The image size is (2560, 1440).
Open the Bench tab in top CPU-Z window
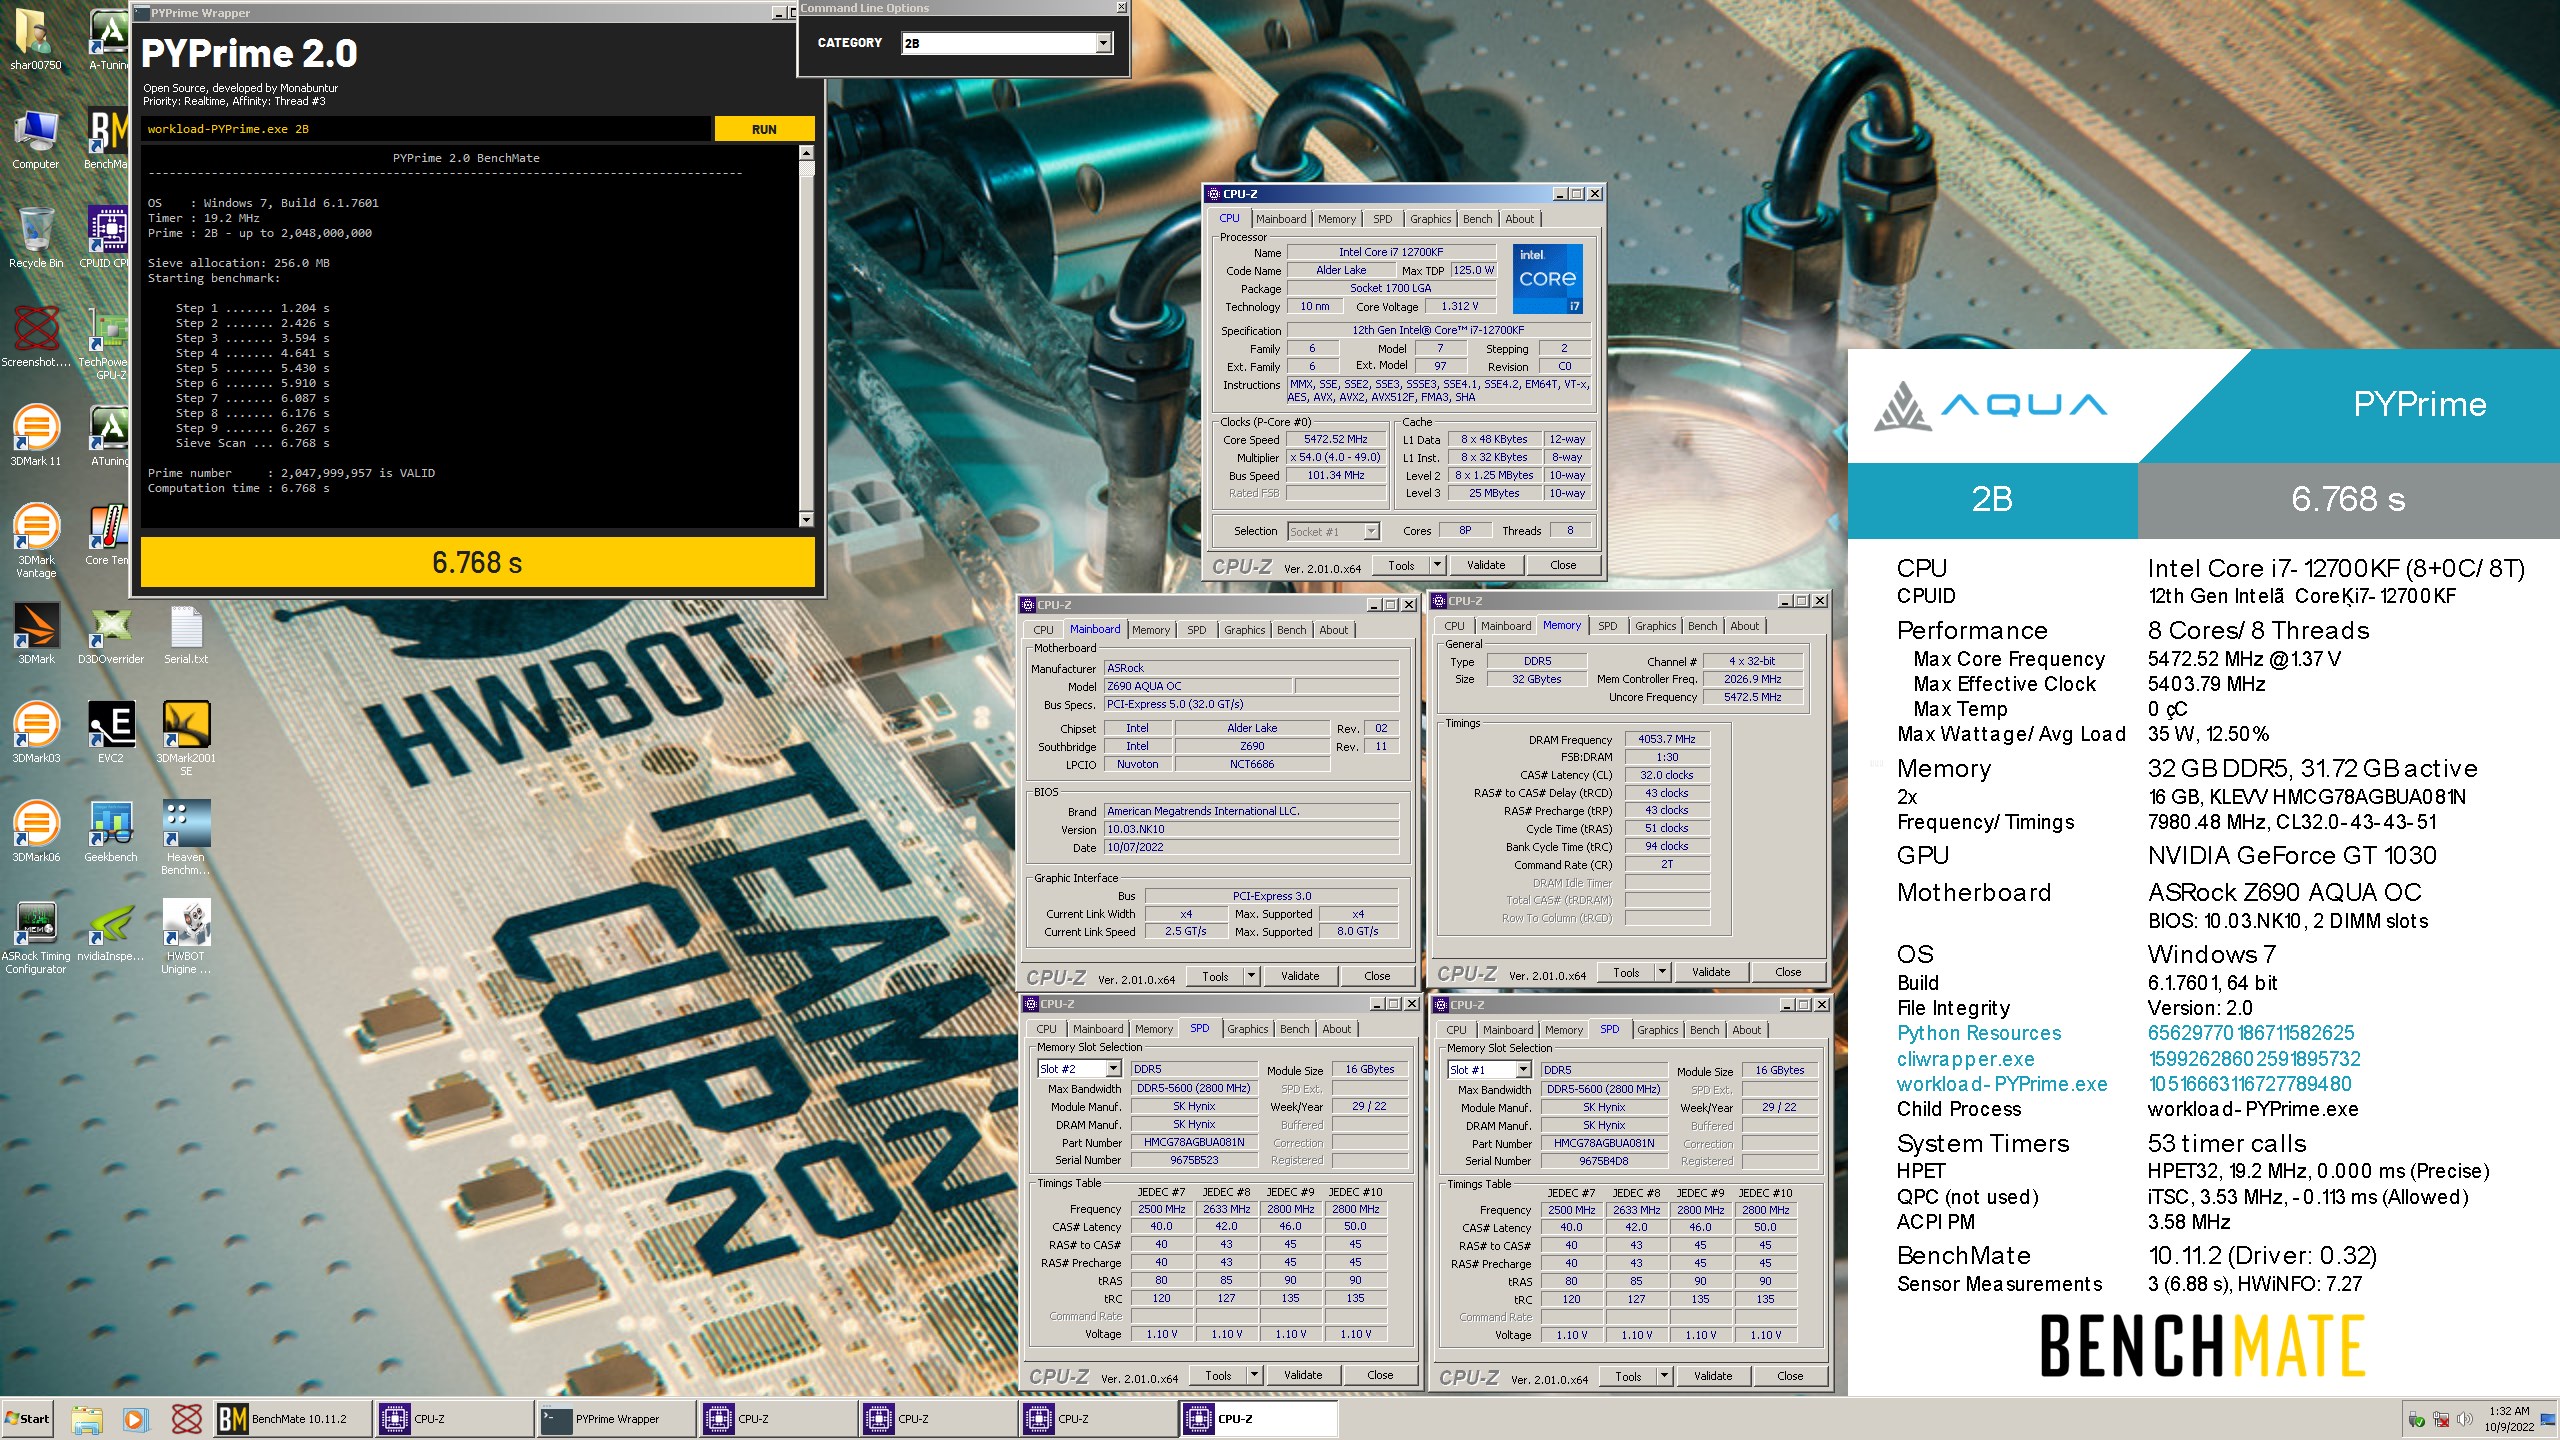click(1477, 219)
